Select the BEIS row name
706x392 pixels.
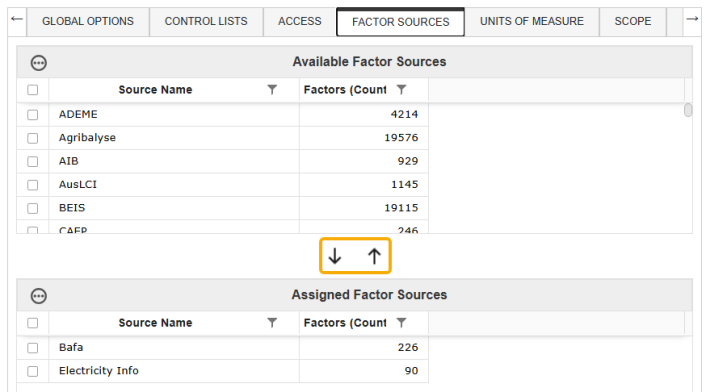point(72,208)
